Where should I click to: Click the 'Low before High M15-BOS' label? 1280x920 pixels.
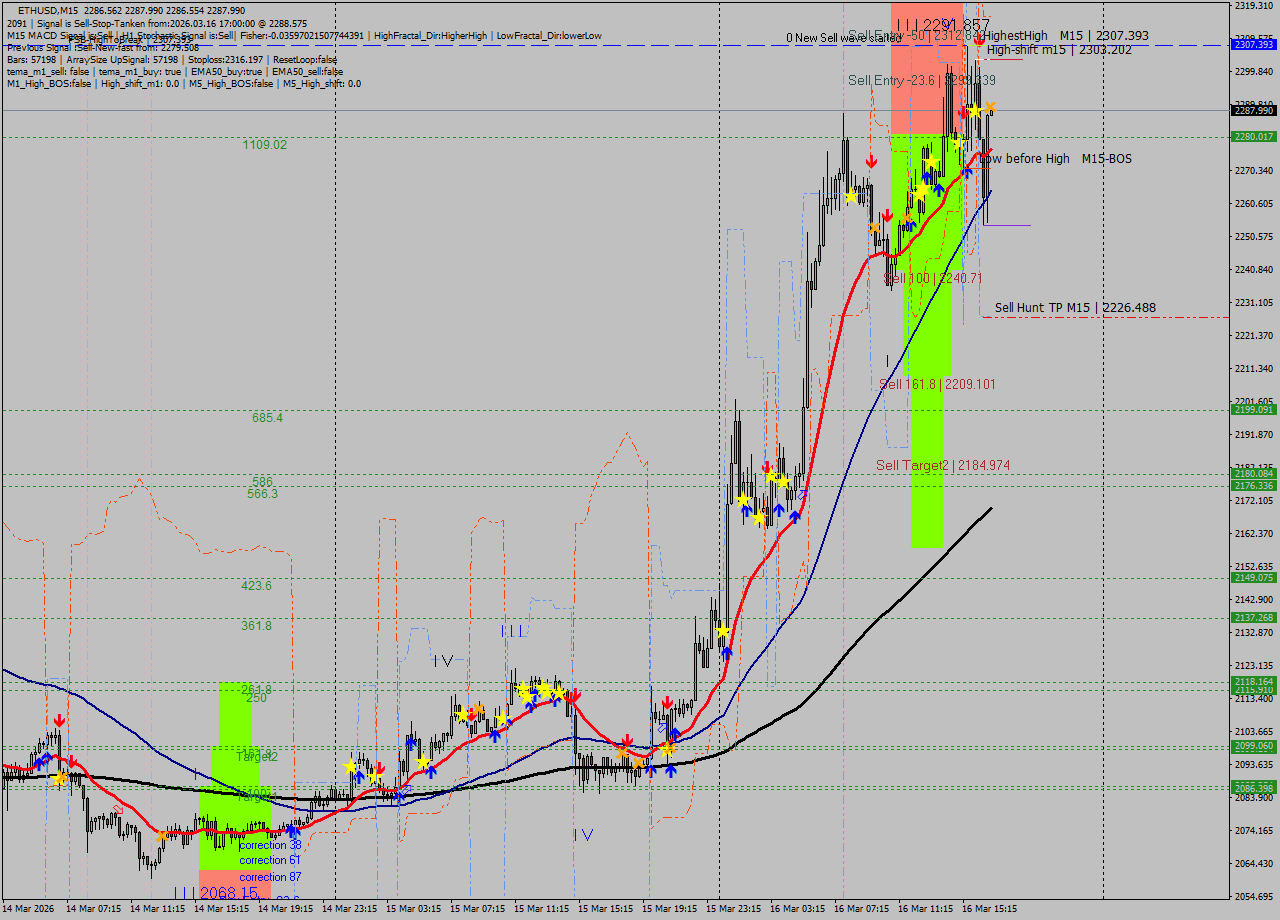tap(1056, 158)
